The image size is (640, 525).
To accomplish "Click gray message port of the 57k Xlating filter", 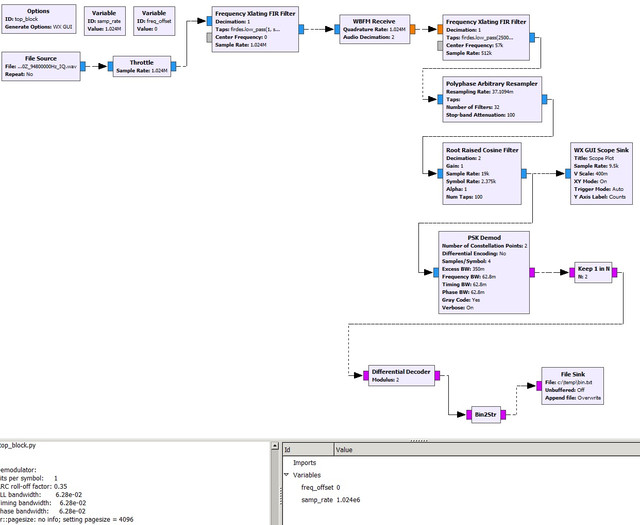I will [440, 46].
